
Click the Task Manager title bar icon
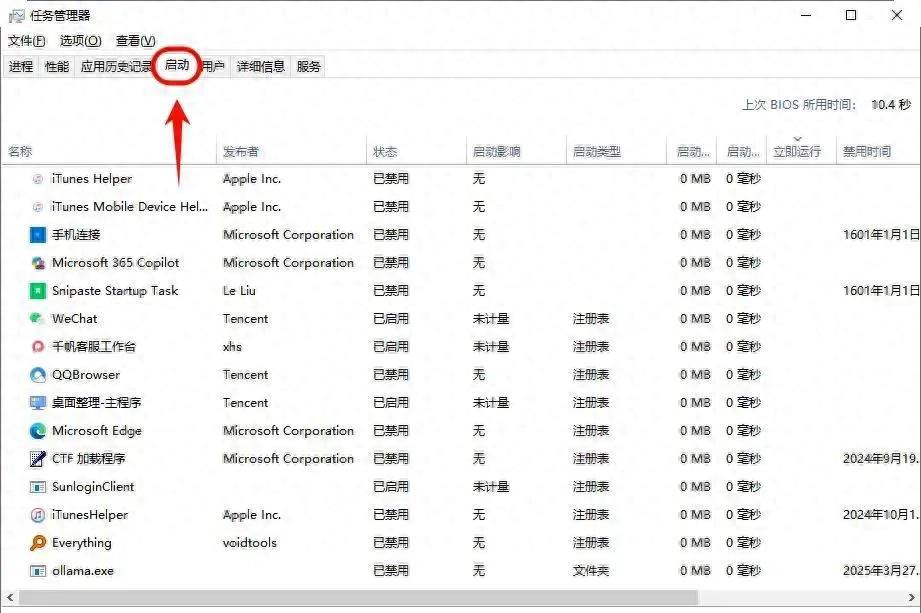[x=16, y=16]
